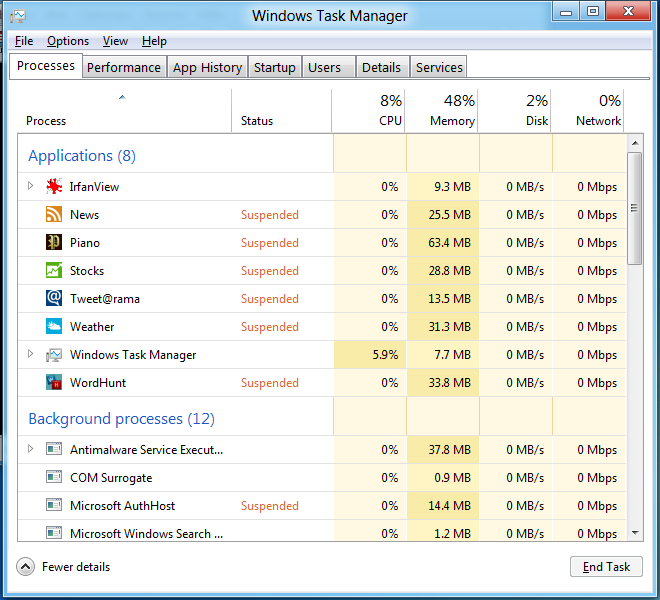Select the Tweet@rama app icon
660x600 pixels.
tap(54, 298)
